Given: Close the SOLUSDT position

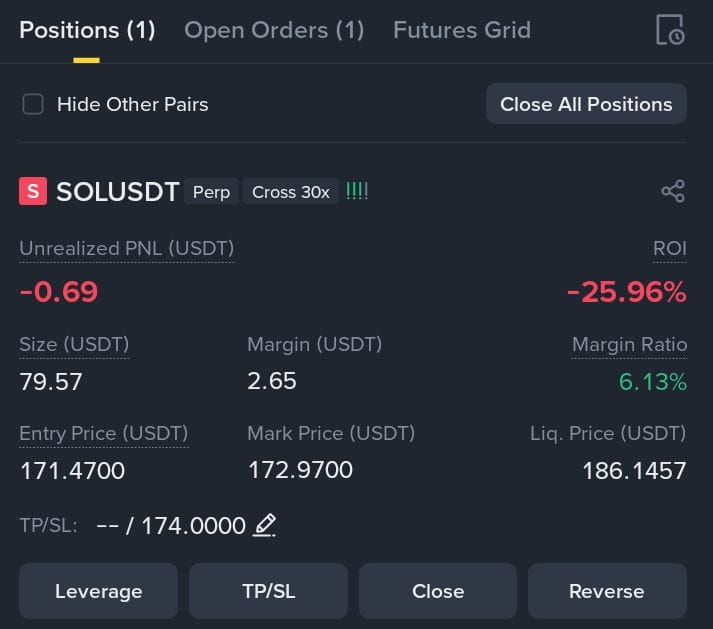Looking at the screenshot, I should [438, 591].
